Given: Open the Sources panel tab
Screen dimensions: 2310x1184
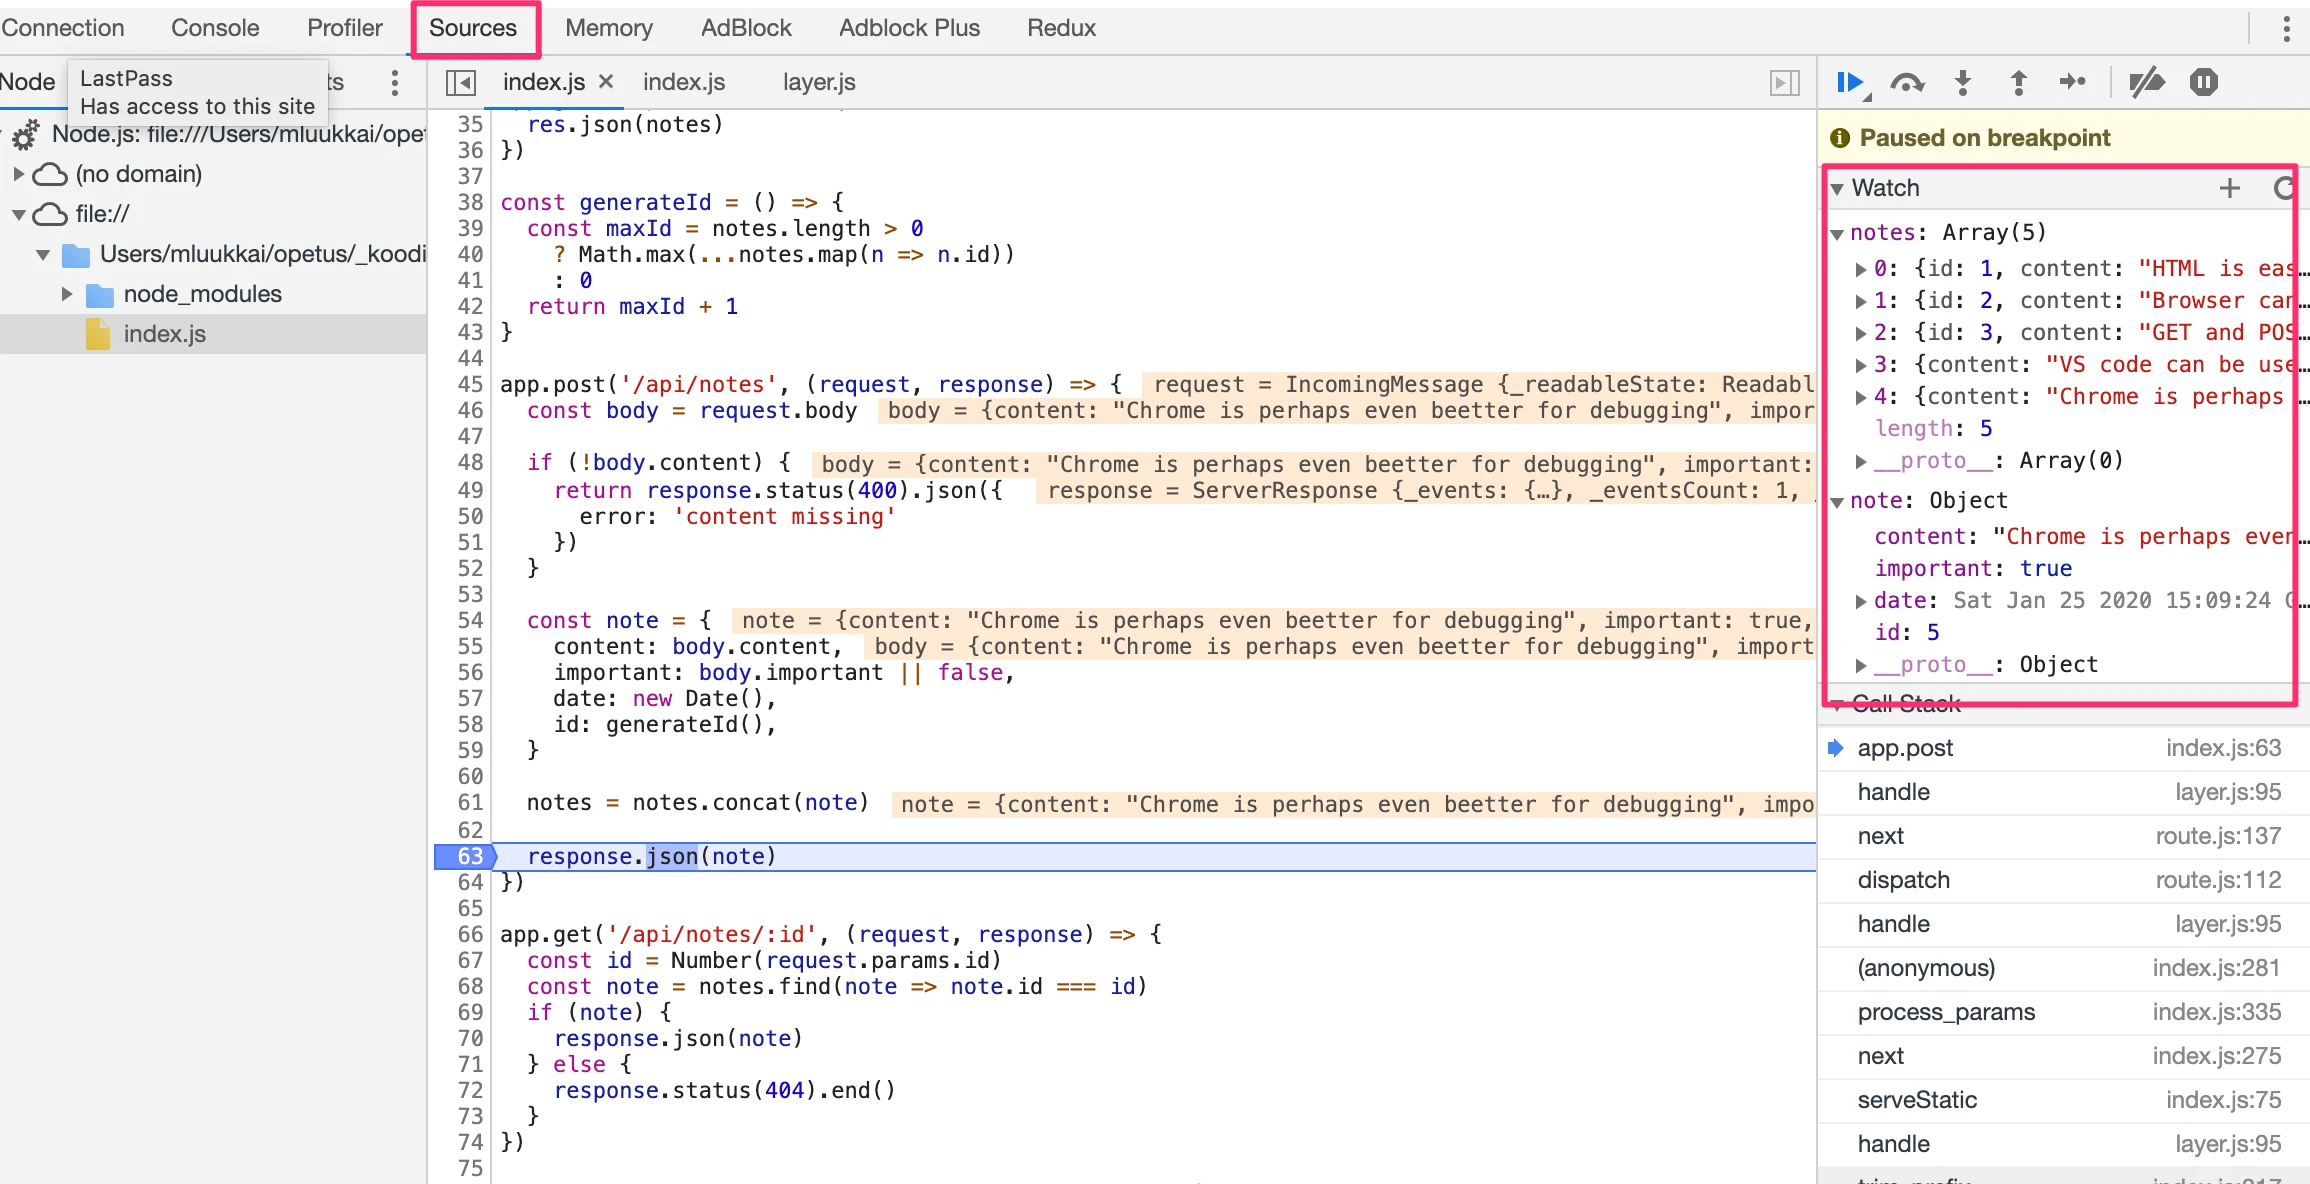Looking at the screenshot, I should click(473, 28).
